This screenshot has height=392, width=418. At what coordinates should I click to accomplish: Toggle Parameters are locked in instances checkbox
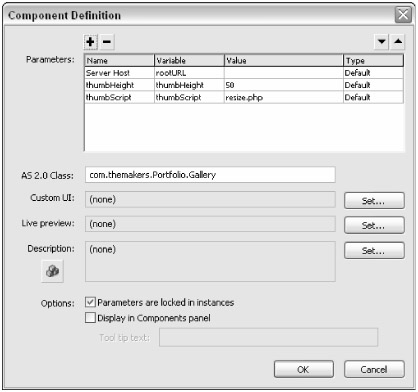pos(90,302)
